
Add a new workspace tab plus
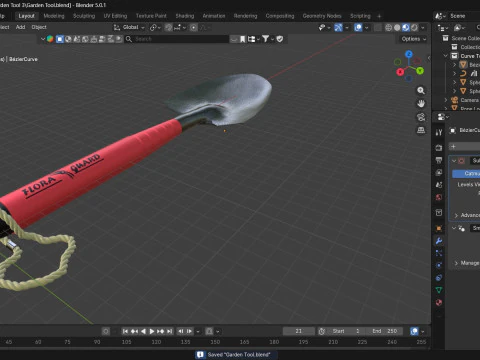click(379, 16)
